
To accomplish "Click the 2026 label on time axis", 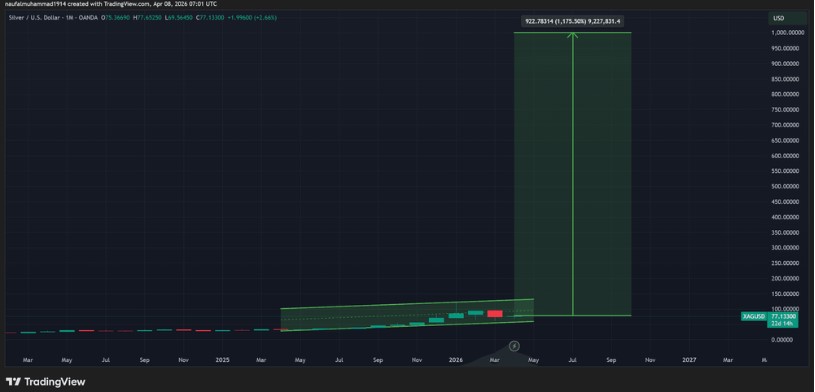I will click(x=455, y=360).
